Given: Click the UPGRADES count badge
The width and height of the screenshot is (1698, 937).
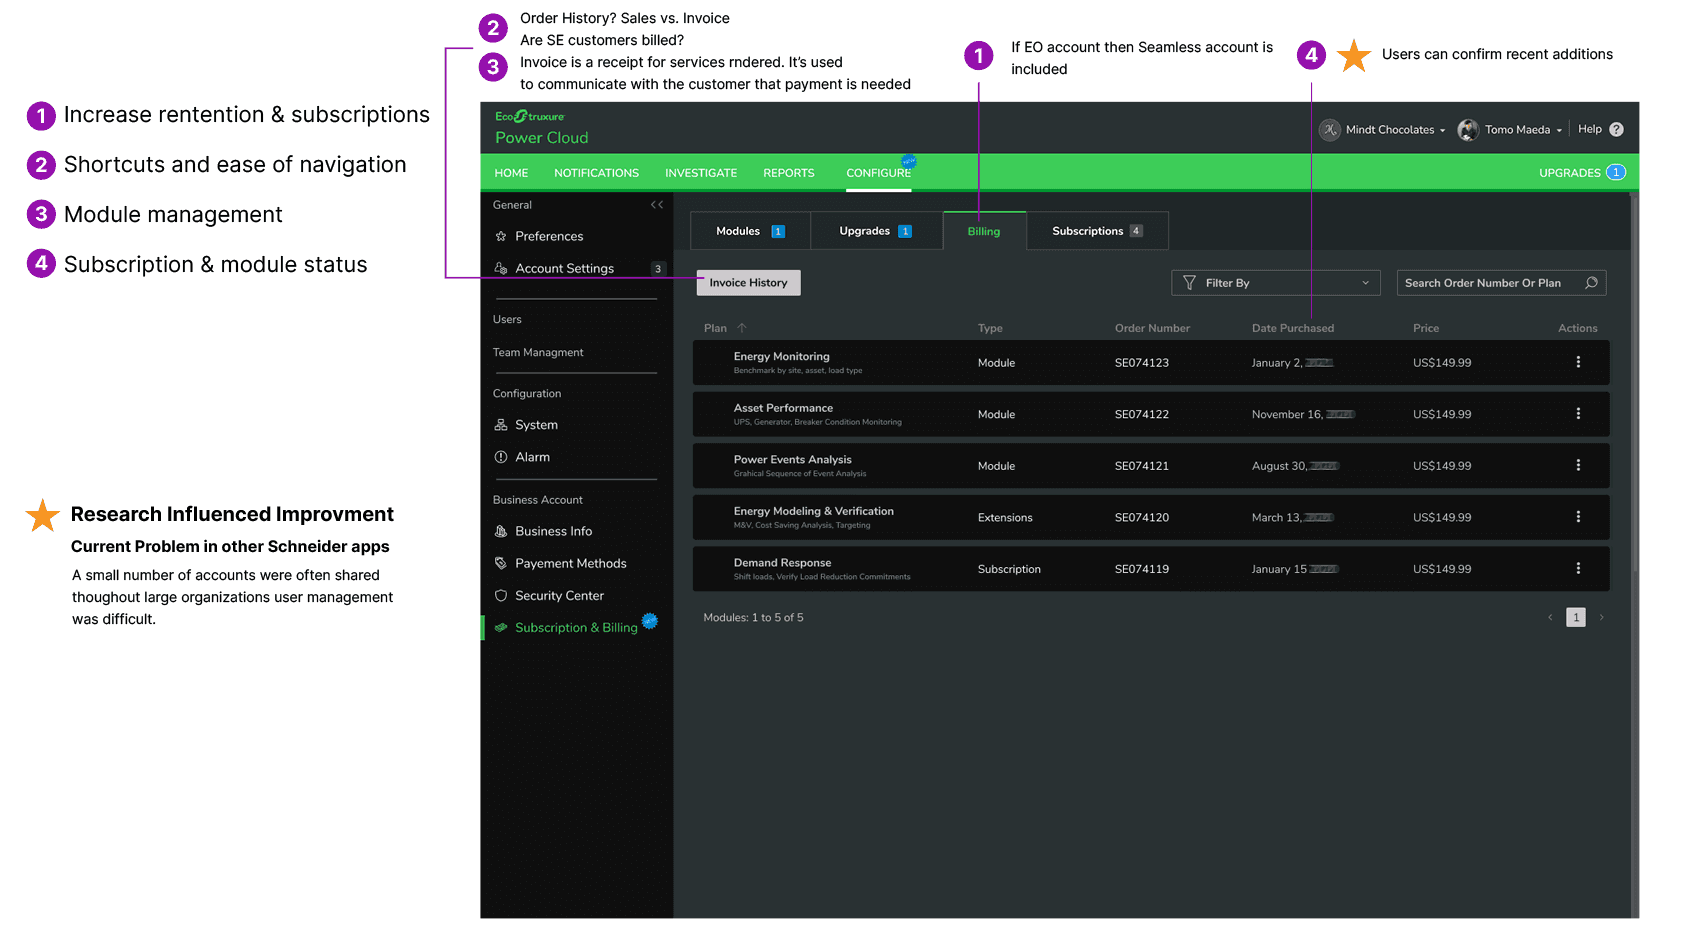Looking at the screenshot, I should [1616, 172].
